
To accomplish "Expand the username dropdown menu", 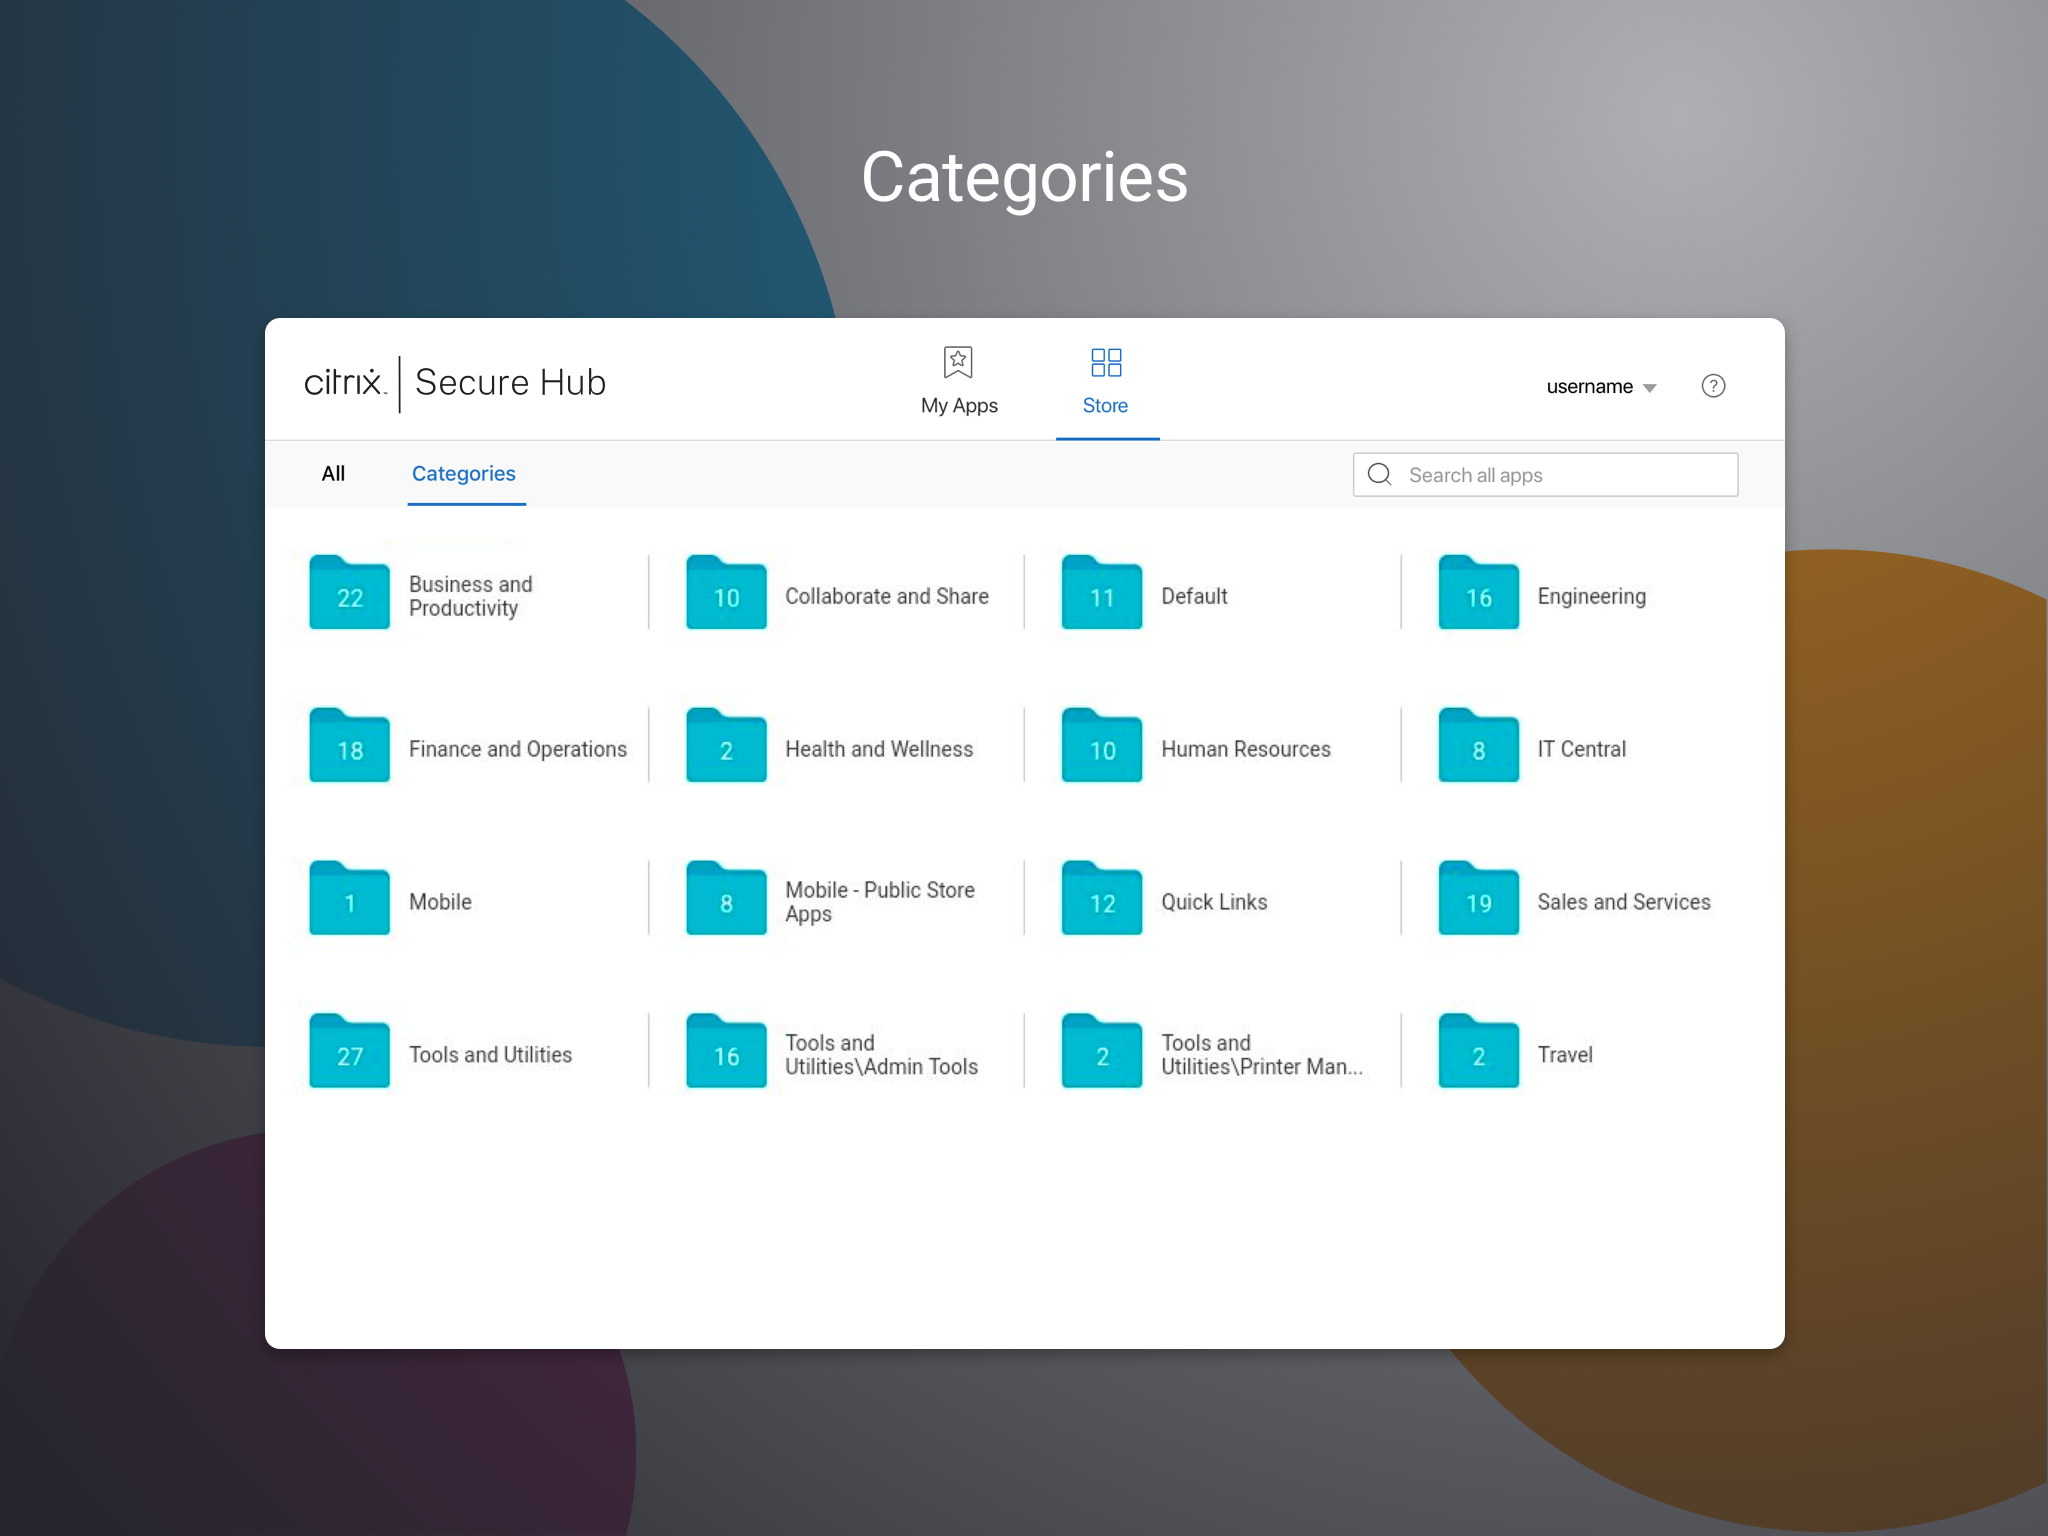I will coord(1601,387).
